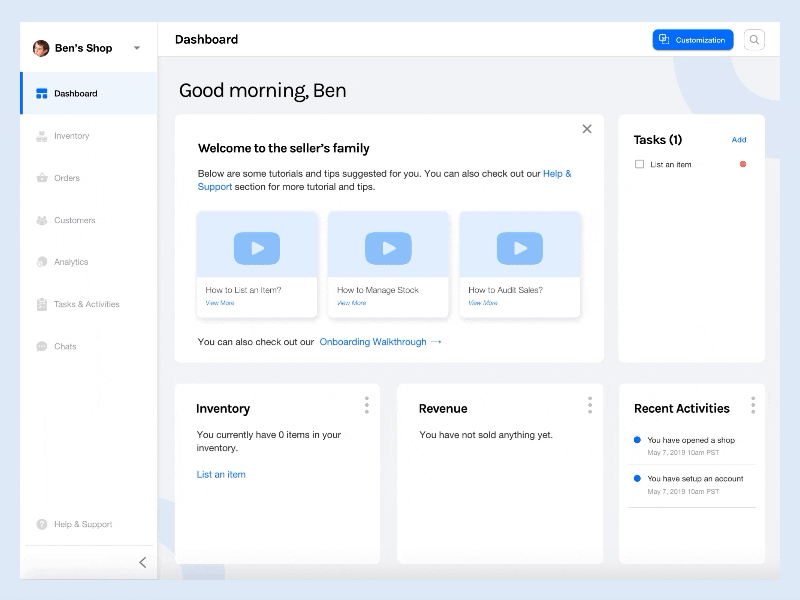Open the Recent Activities options menu

(x=753, y=405)
